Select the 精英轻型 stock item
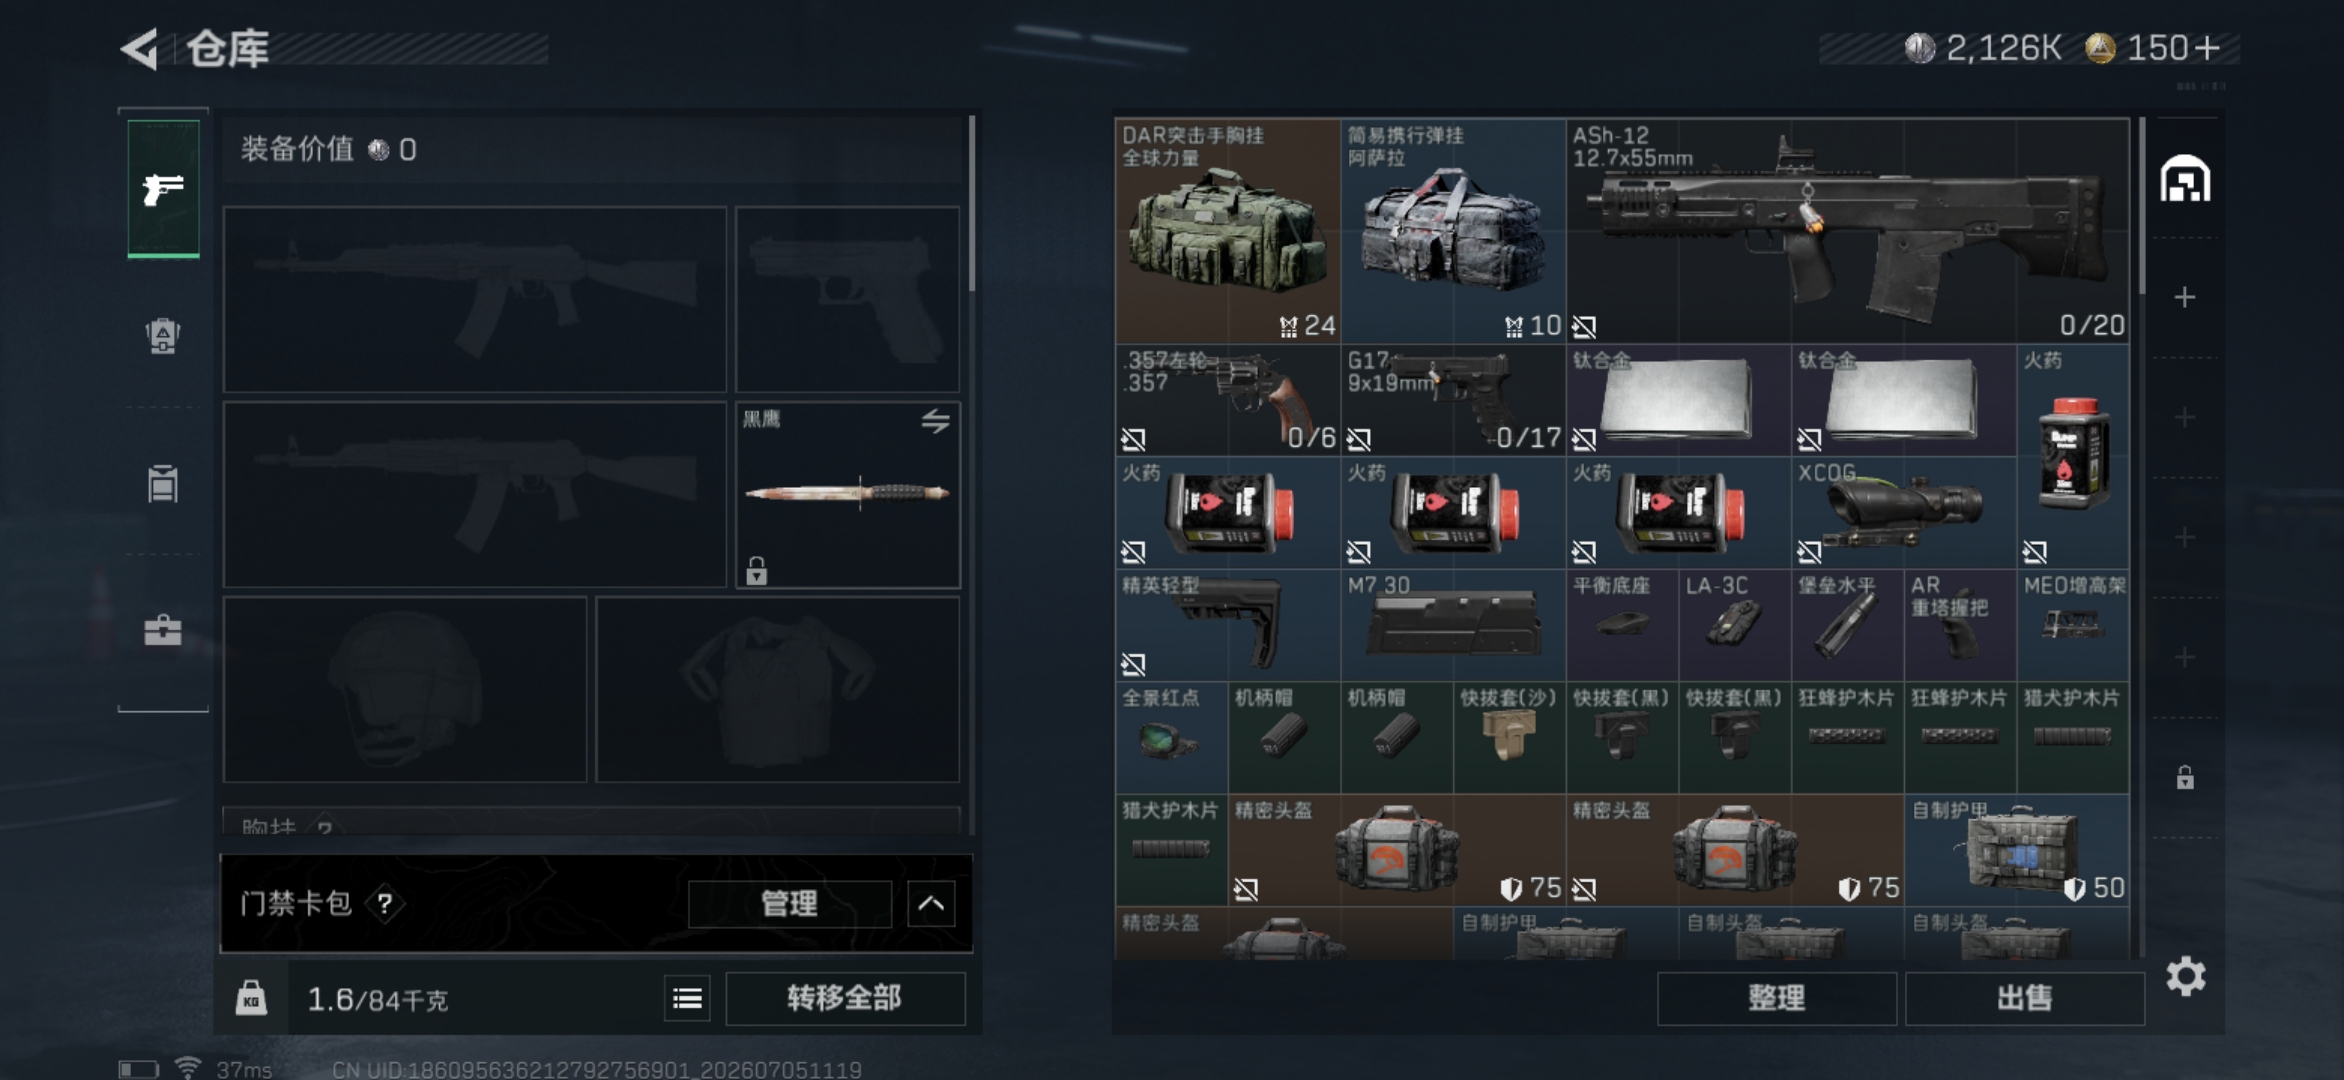 pyautogui.click(x=1227, y=625)
